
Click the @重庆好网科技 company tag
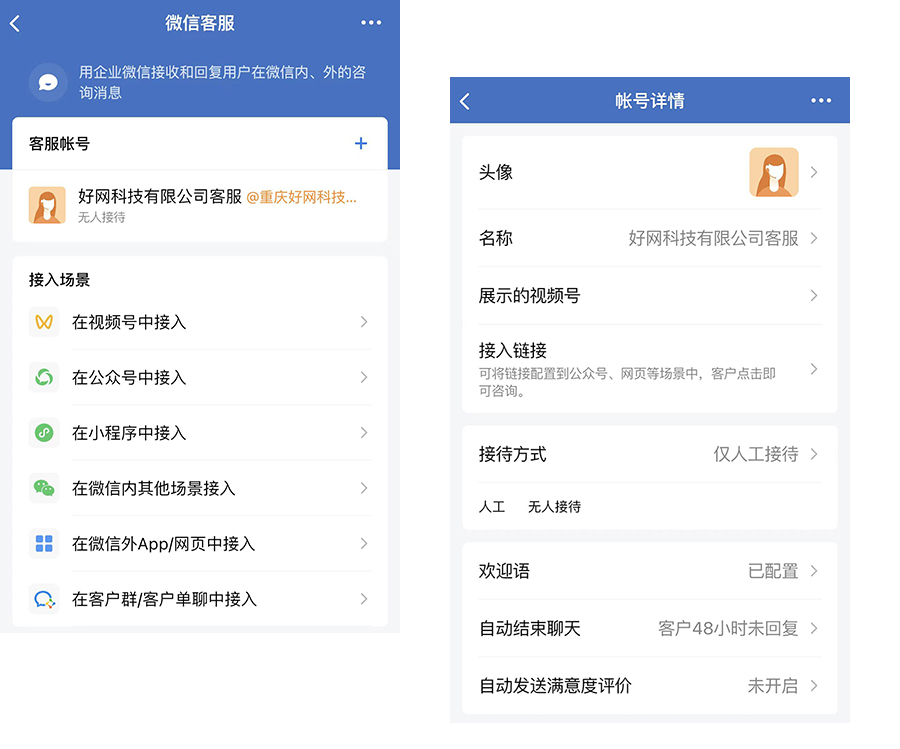[301, 197]
